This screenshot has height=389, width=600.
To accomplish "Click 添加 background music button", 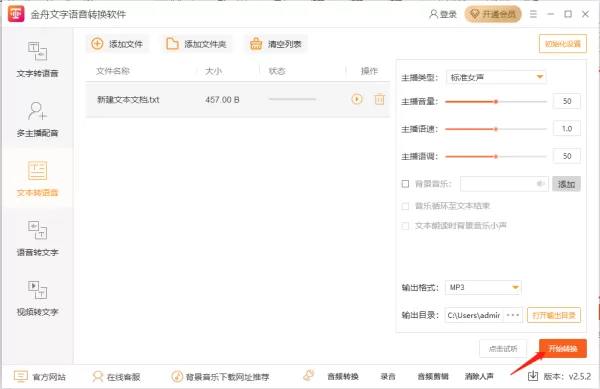I will (566, 184).
